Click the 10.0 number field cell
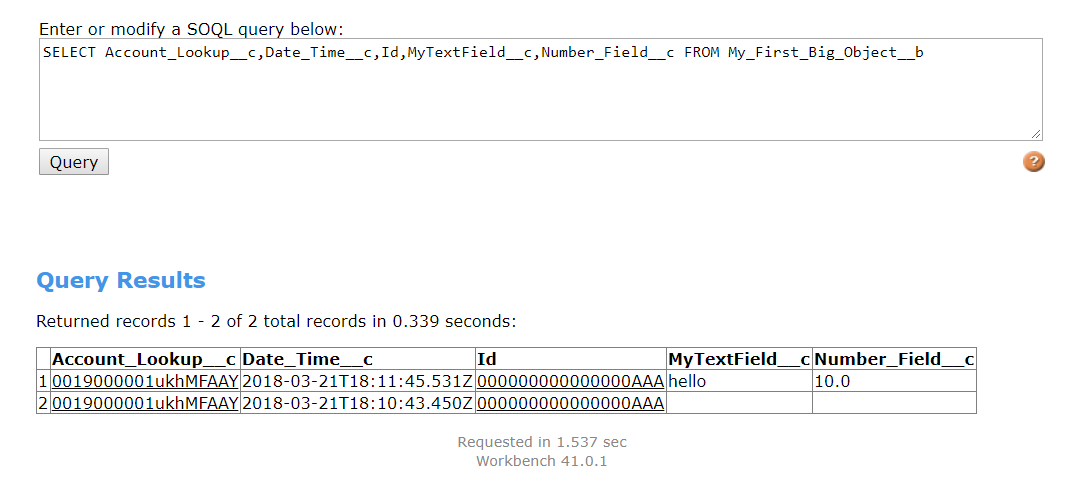Screen dimensions: 1072x492 click(894, 381)
